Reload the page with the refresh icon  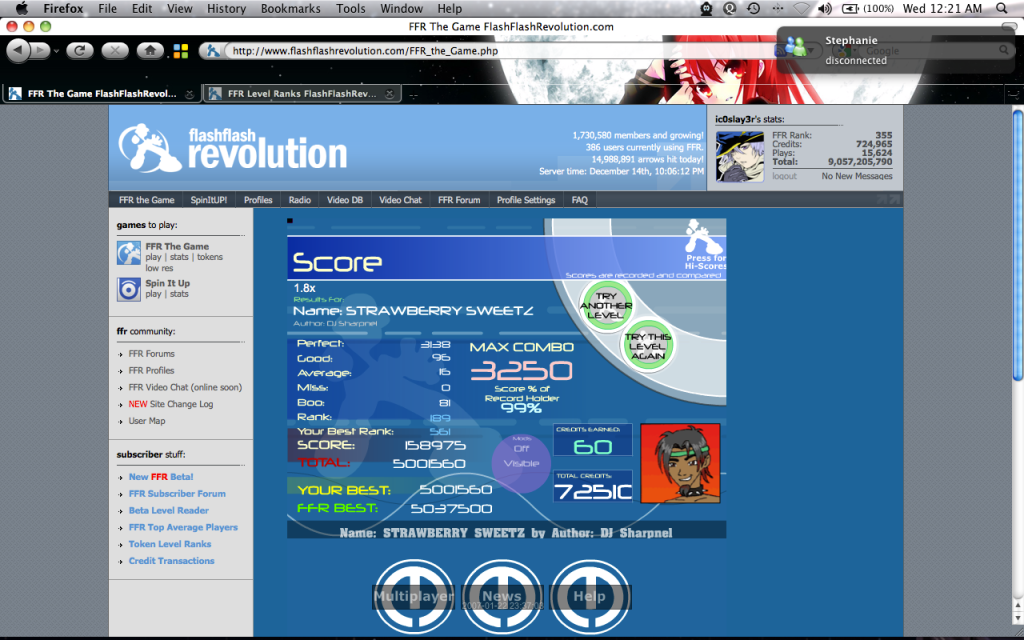82,50
